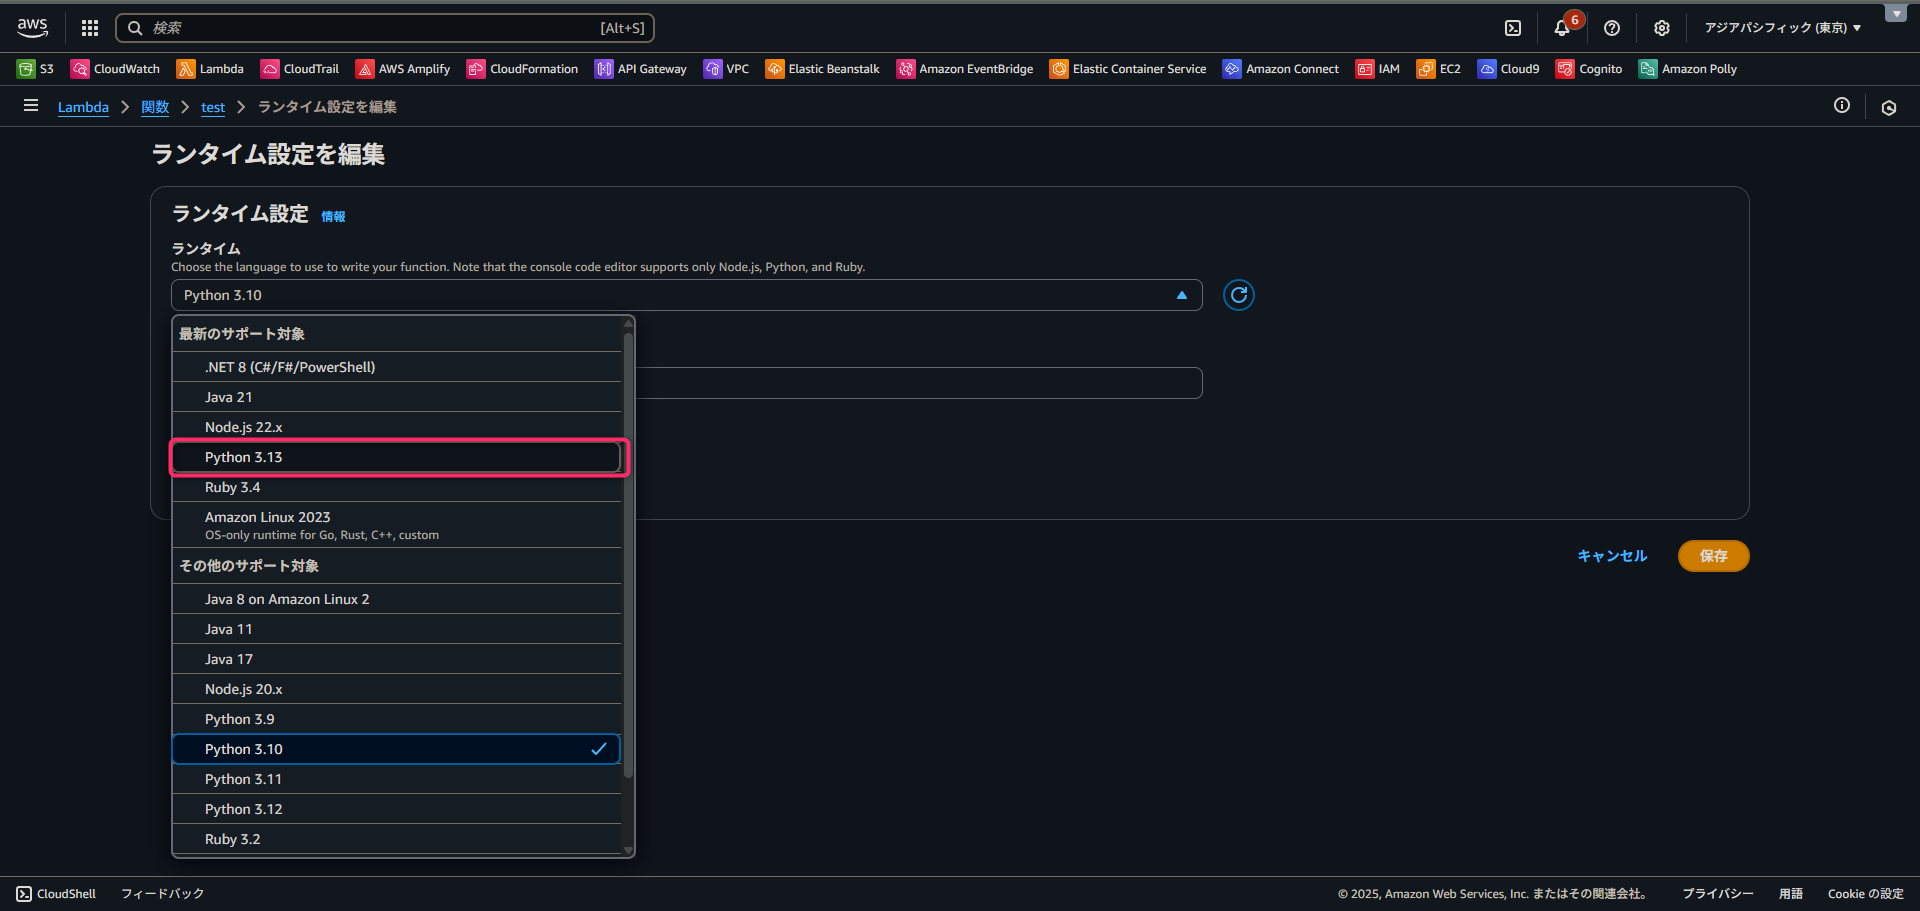Click the help question mark icon

(x=1612, y=28)
